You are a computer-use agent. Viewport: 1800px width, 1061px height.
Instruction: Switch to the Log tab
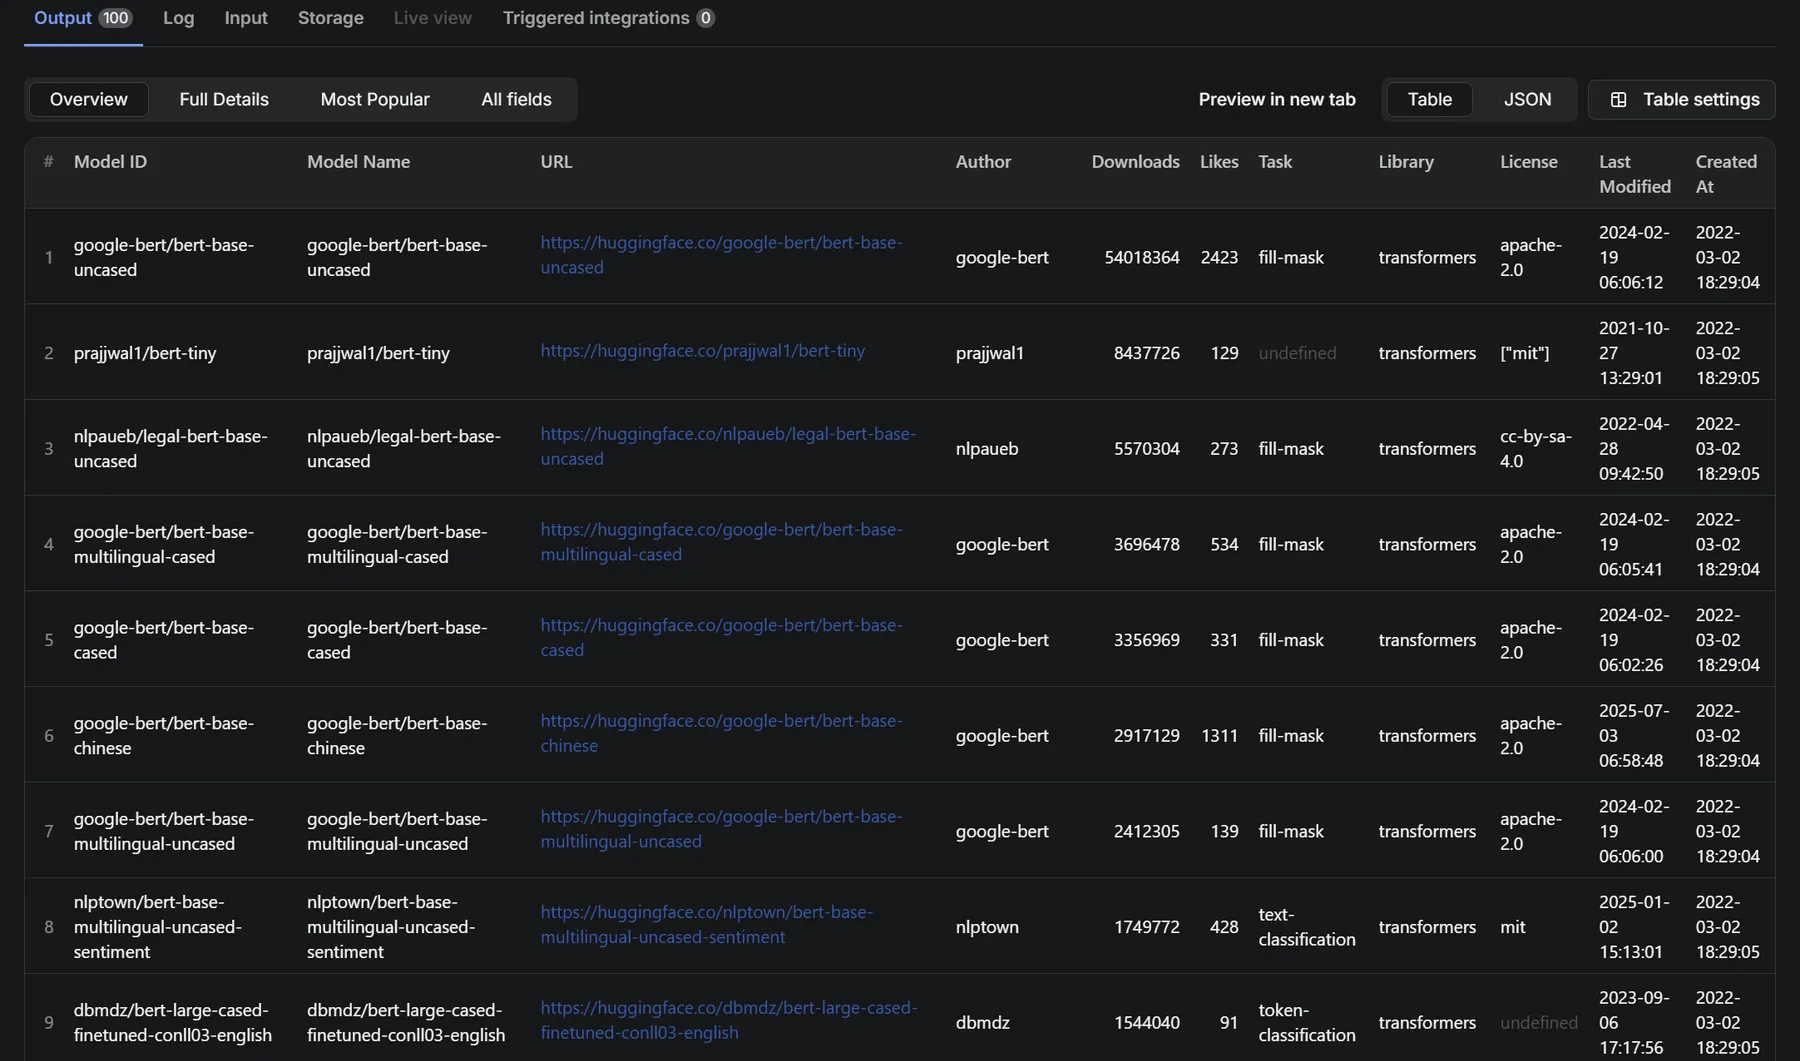tap(178, 18)
